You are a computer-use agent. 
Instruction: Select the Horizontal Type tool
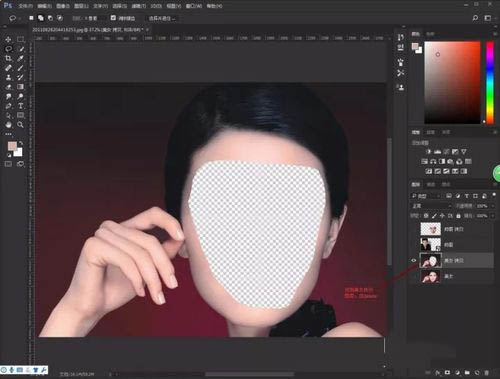(20, 106)
